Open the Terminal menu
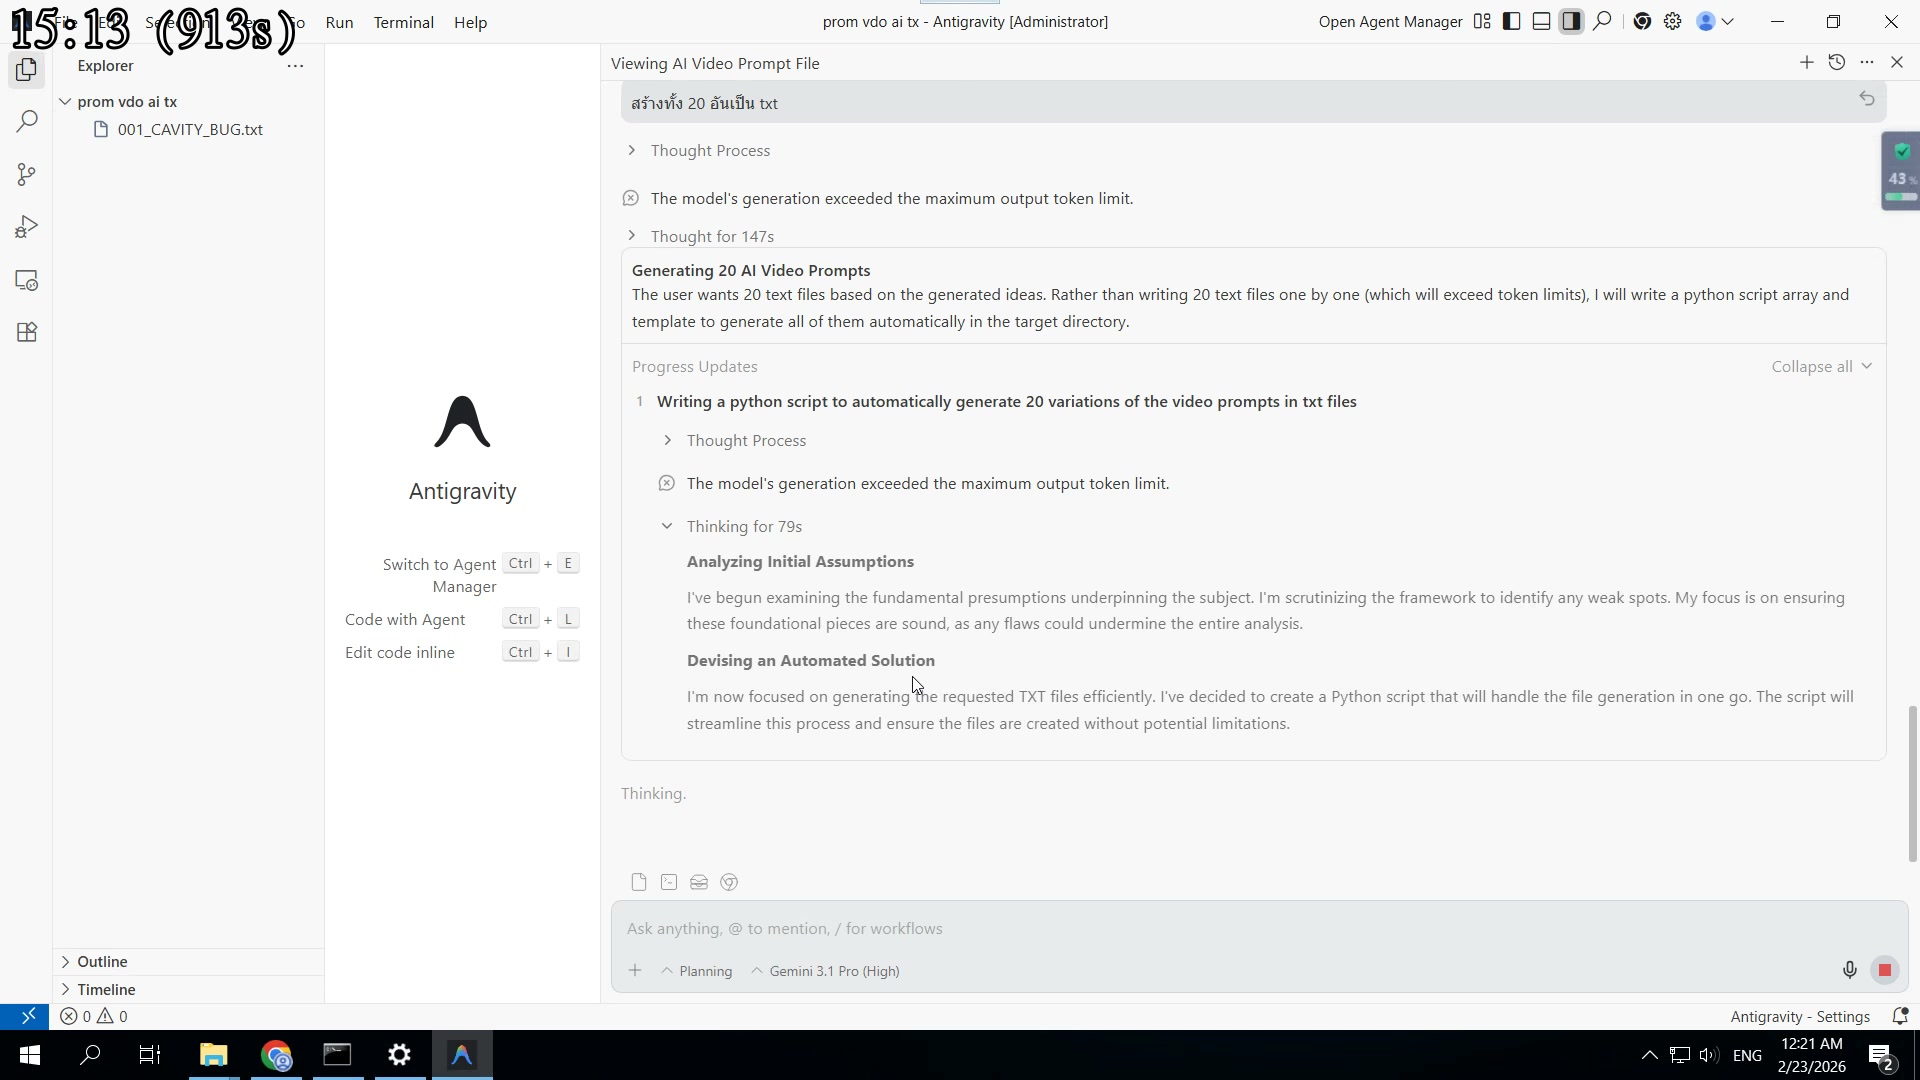 pyautogui.click(x=403, y=22)
